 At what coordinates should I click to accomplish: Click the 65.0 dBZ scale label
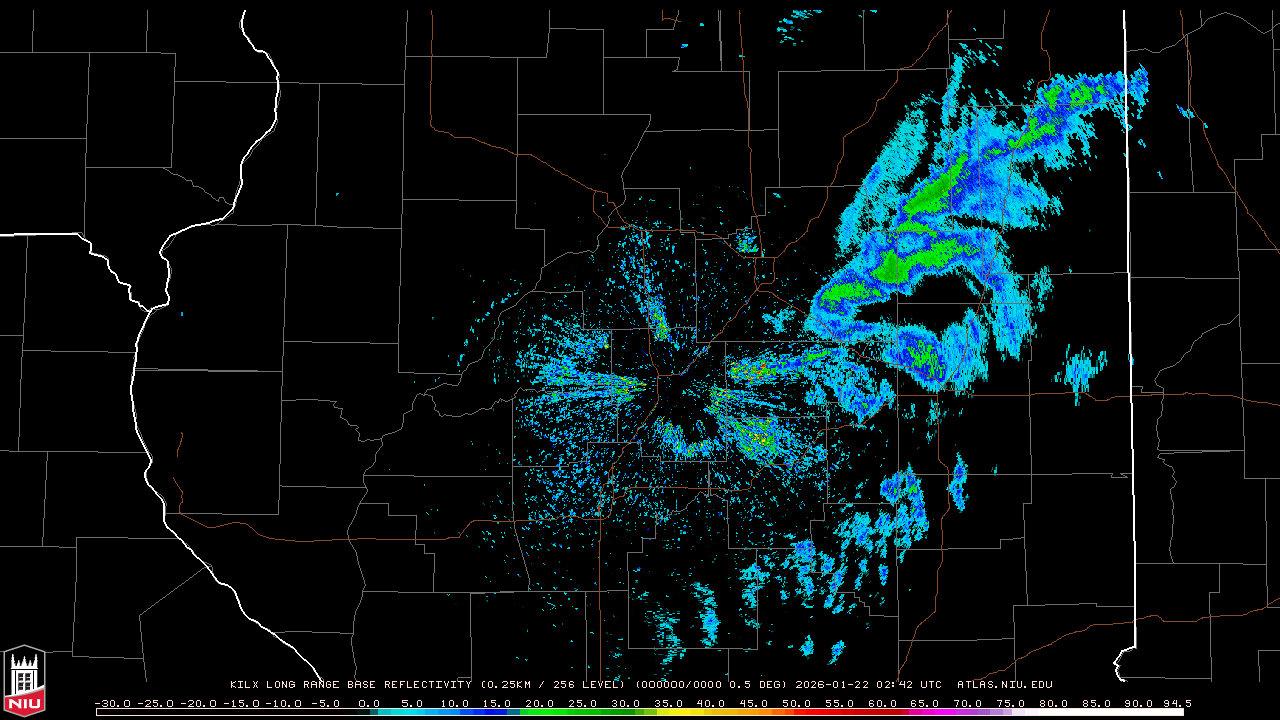point(924,703)
